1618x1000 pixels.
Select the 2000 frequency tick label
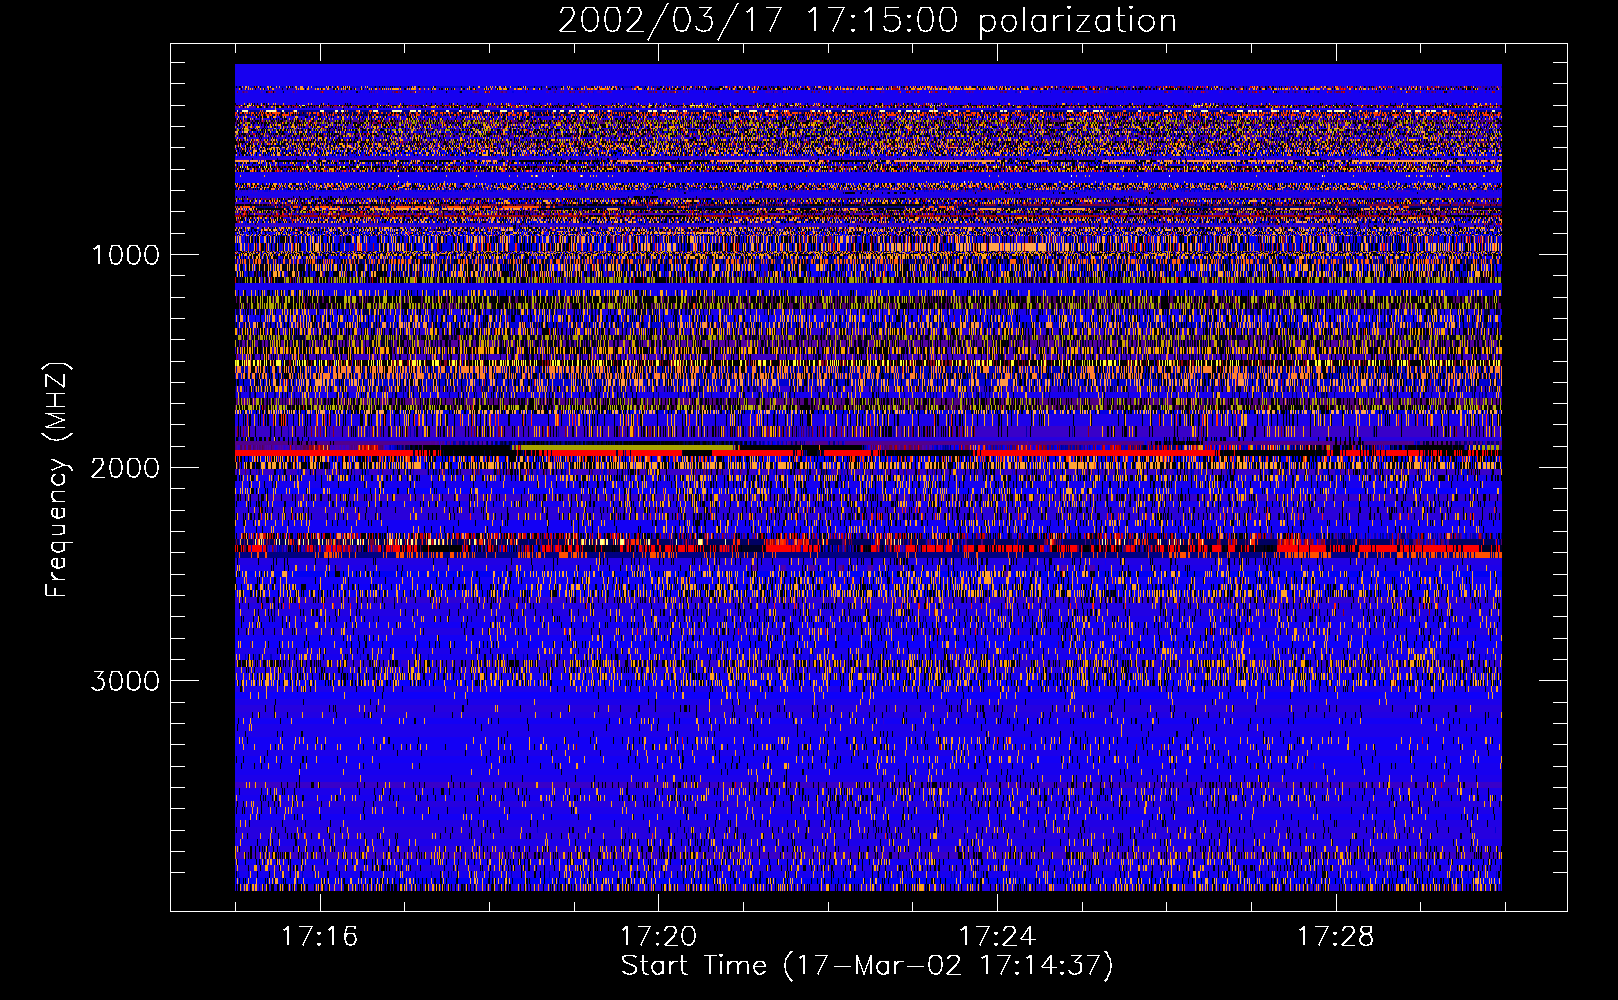125,468
